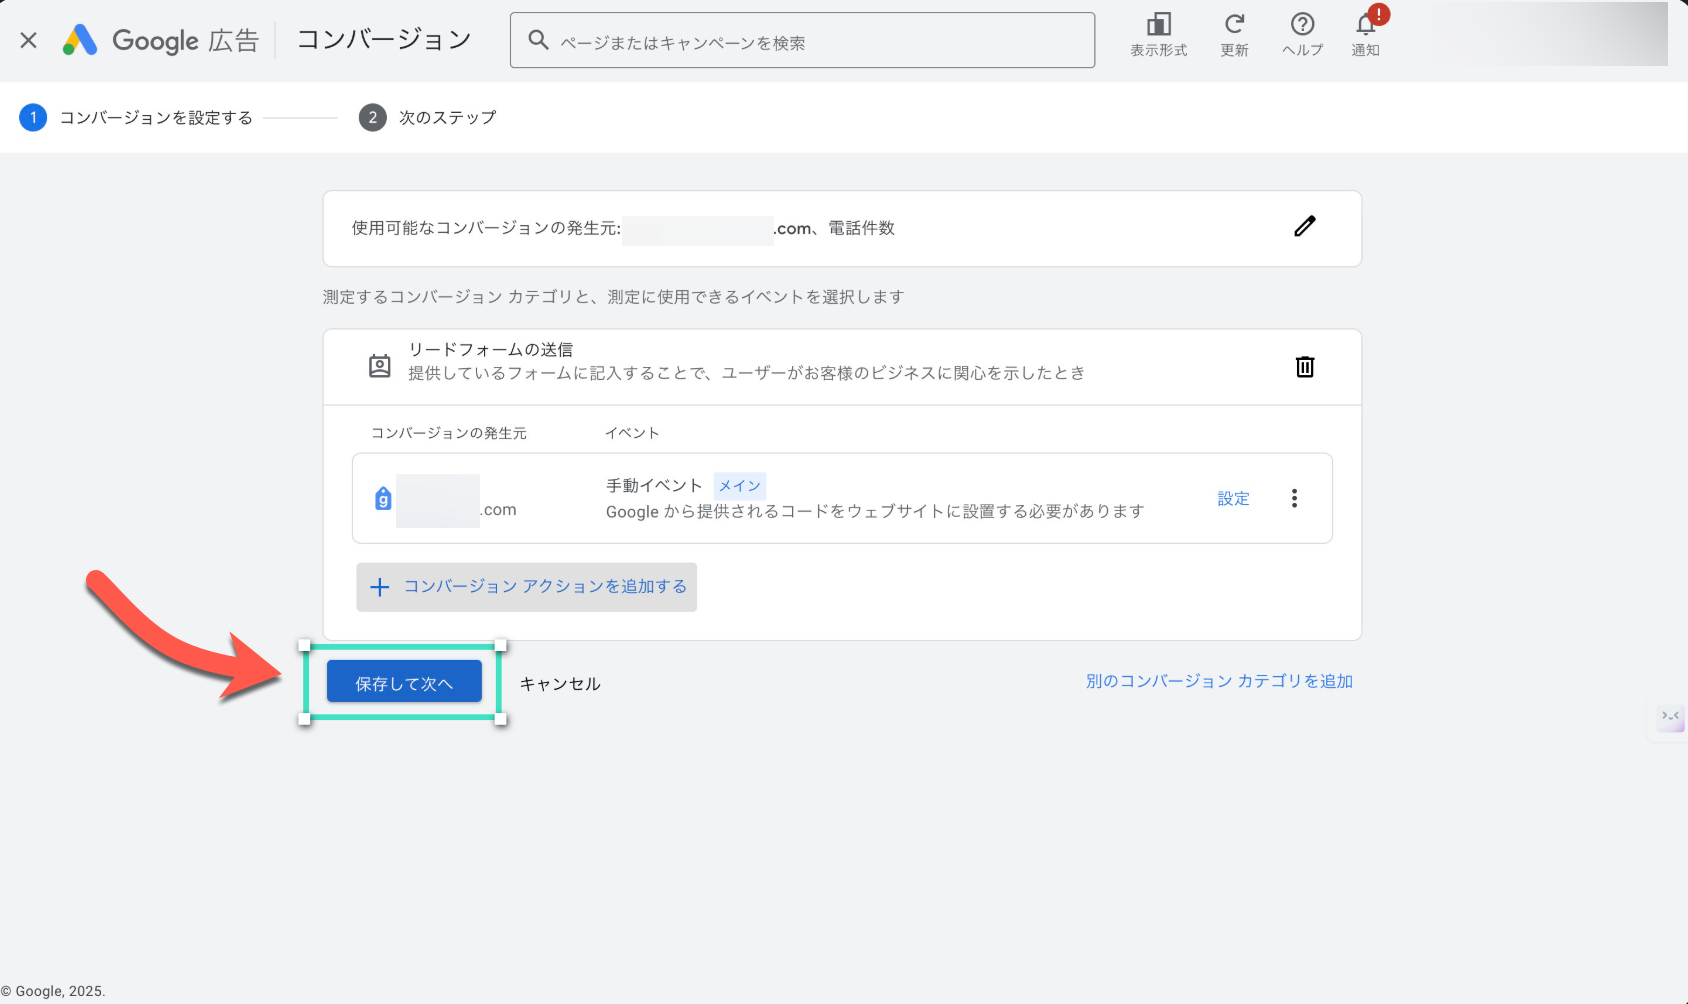This screenshot has height=1004, width=1688.
Task: Click コンバージョン アクションを追加する button
Action: tap(527, 587)
